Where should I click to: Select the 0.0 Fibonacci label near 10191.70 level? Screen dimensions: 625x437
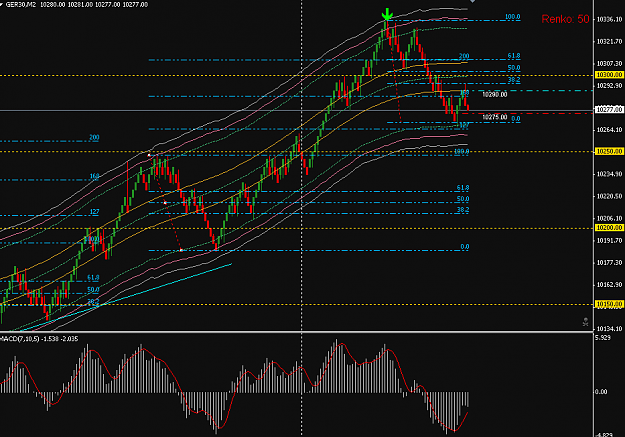465,247
